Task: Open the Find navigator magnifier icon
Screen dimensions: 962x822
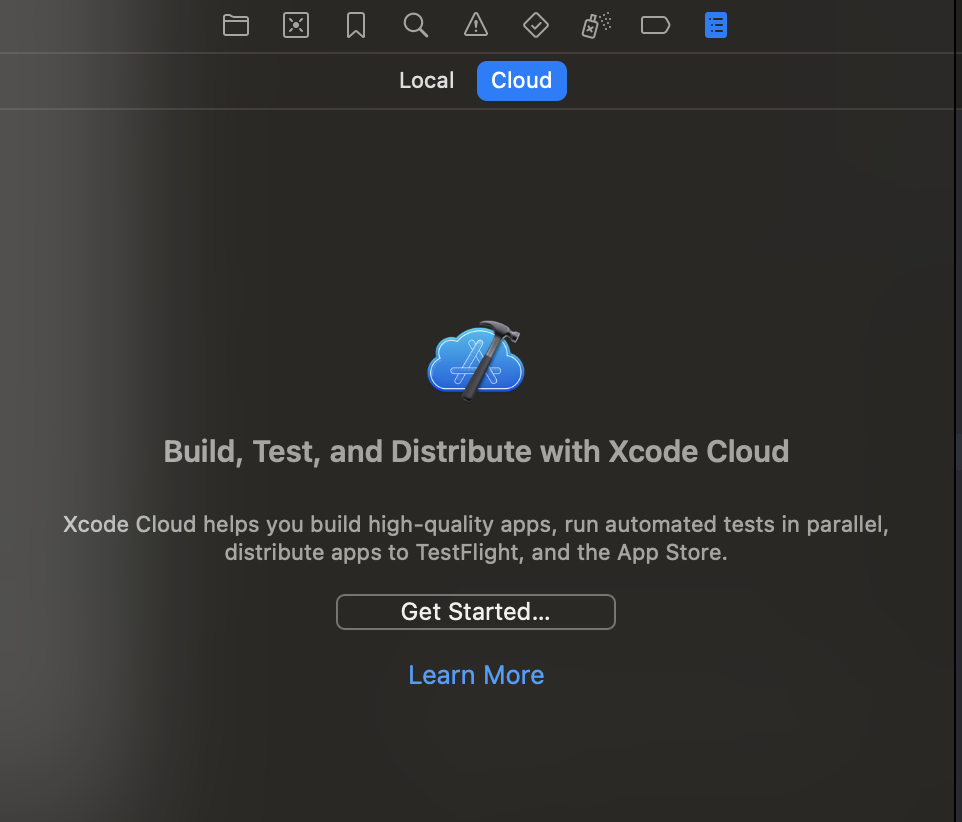Action: click(415, 26)
